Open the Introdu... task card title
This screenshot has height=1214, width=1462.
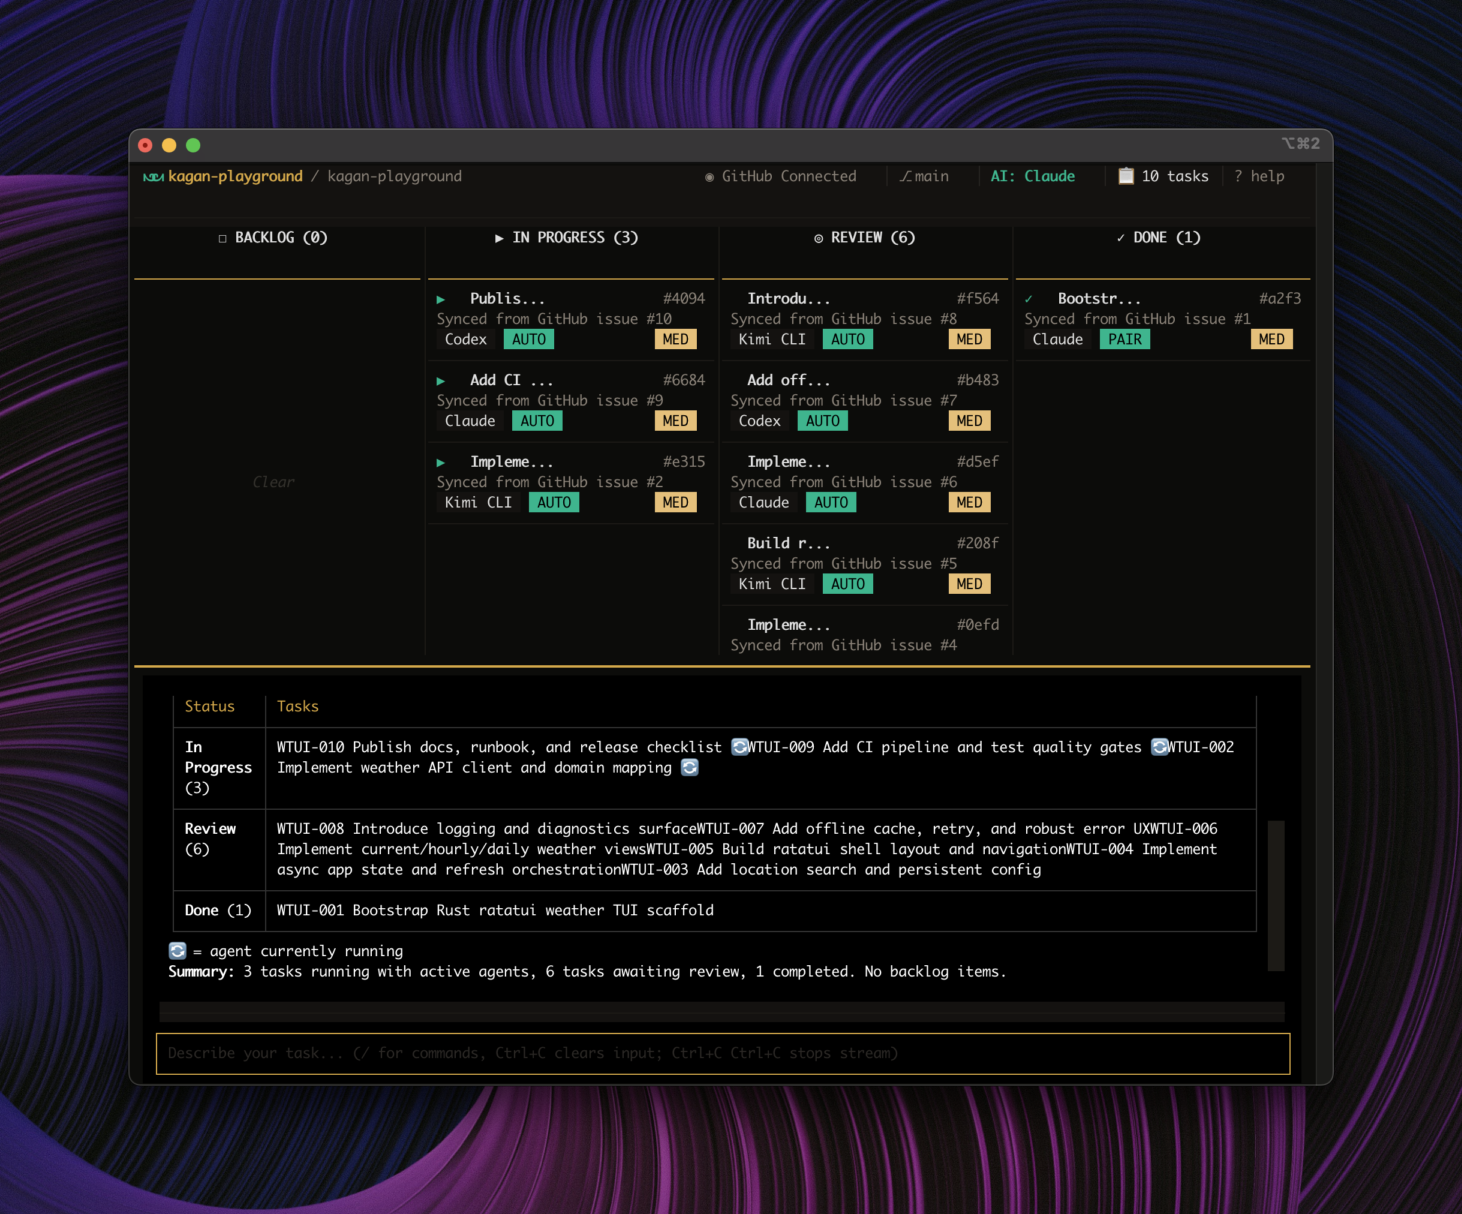tap(788, 299)
